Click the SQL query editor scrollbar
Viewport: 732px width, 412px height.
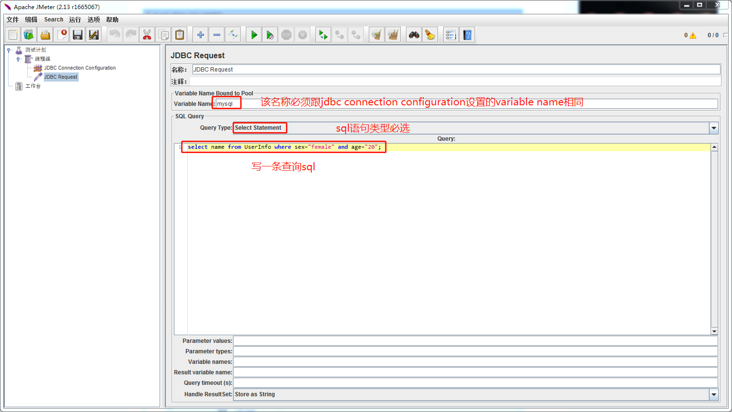(x=714, y=240)
